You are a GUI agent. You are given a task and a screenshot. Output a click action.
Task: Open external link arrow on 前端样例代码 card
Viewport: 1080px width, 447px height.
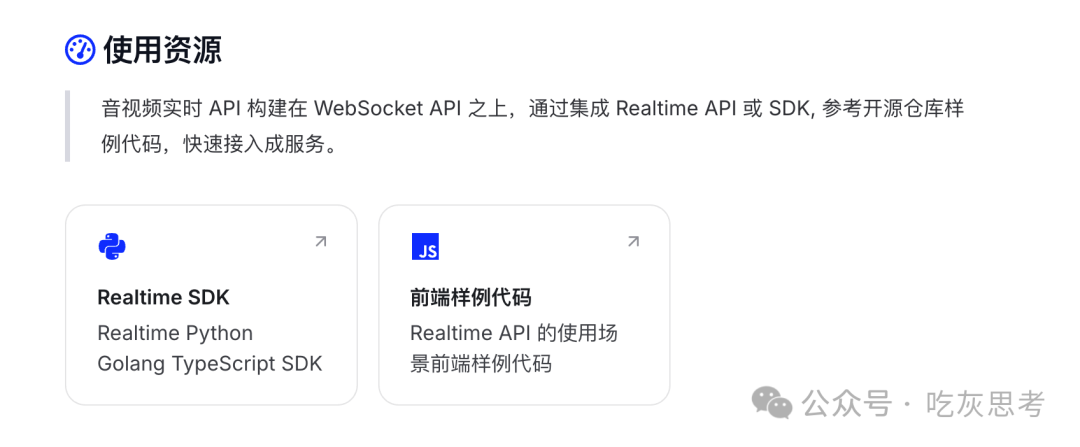pos(633,242)
